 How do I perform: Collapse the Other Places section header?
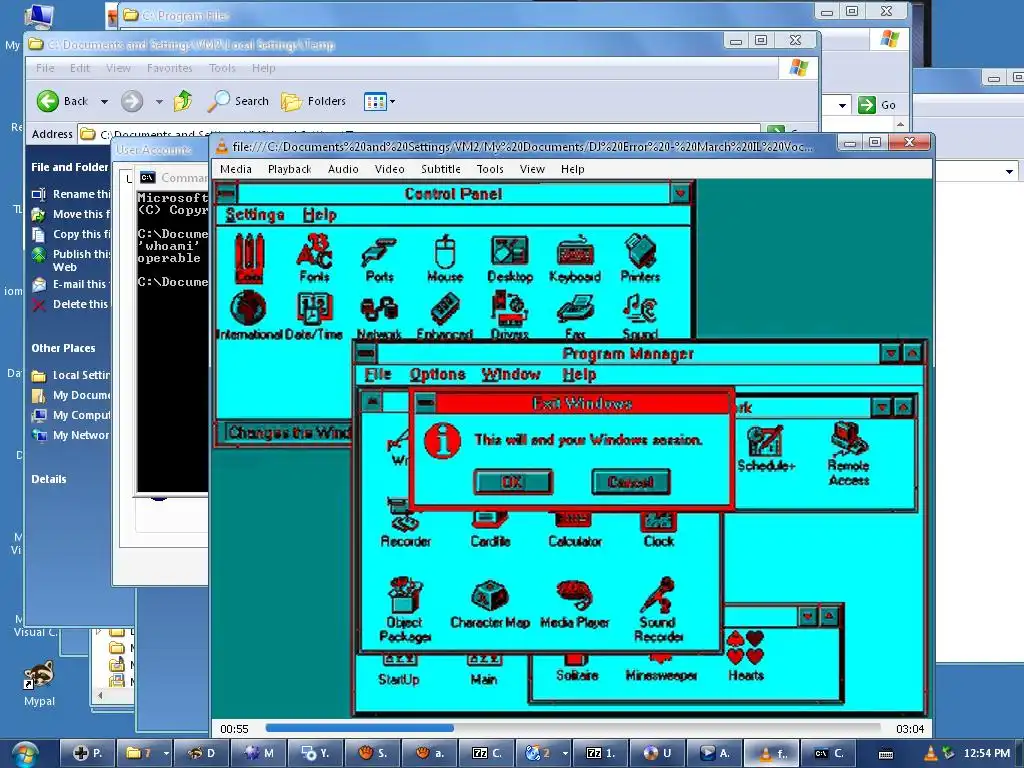click(x=63, y=348)
